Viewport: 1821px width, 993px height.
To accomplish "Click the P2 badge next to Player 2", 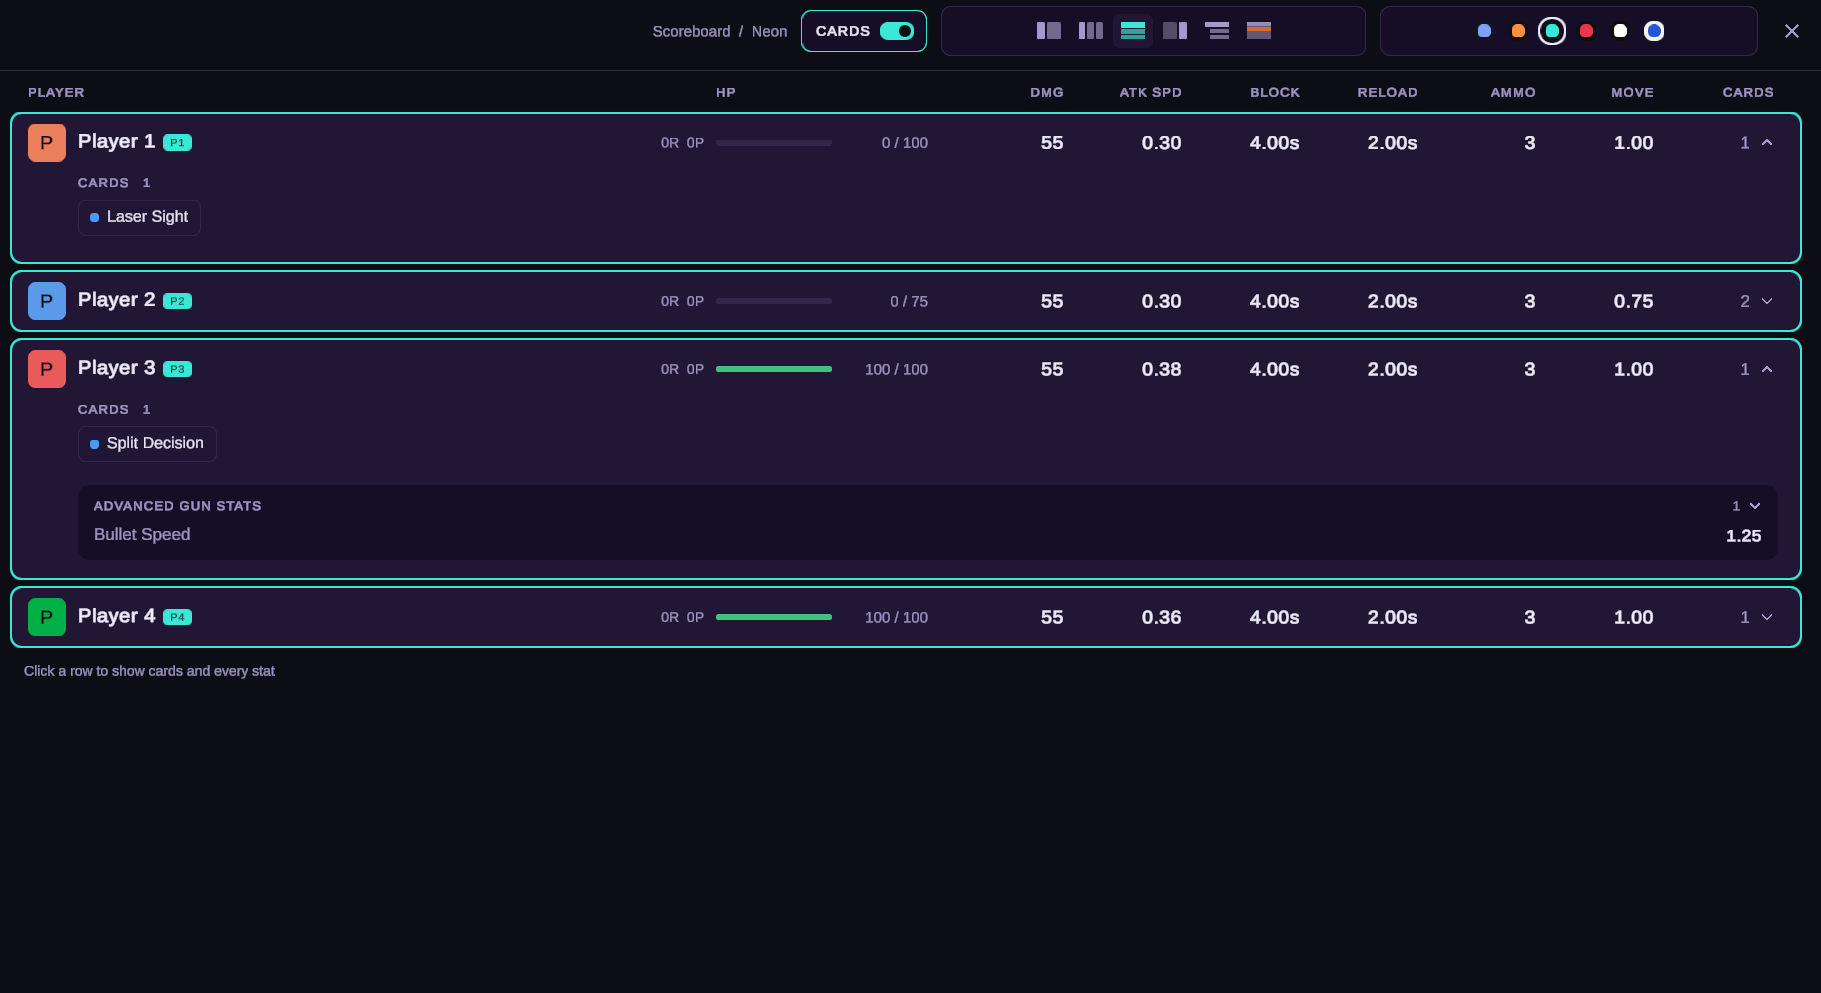I will 177,301.
